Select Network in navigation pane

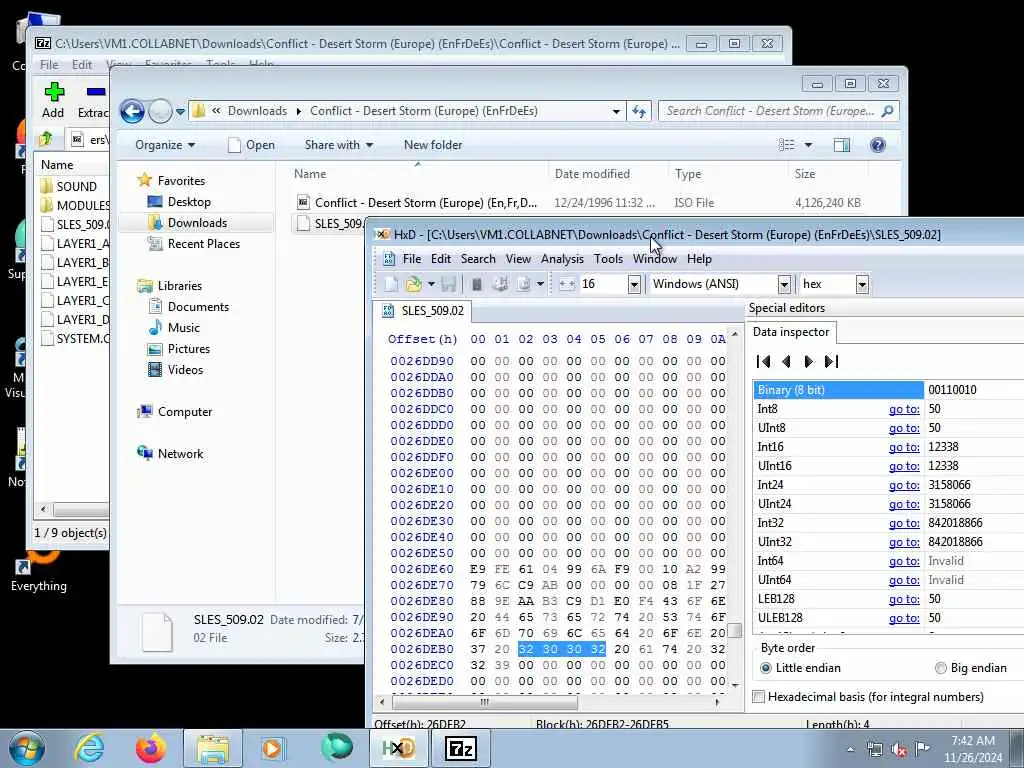tap(180, 454)
